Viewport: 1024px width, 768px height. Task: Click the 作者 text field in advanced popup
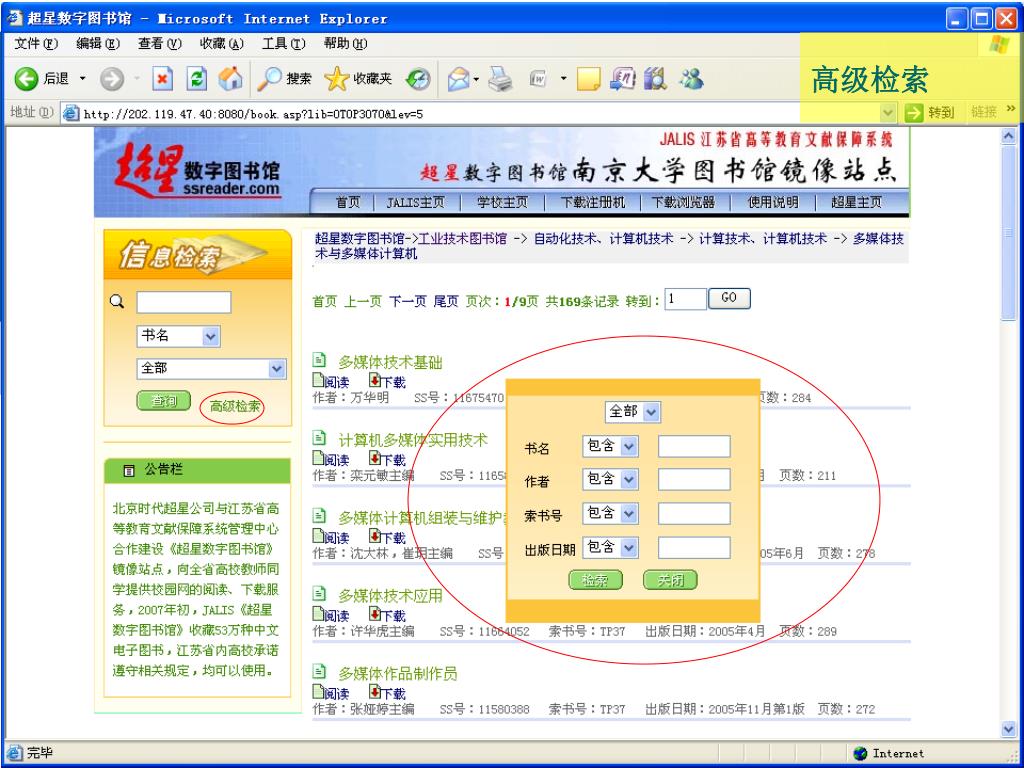[694, 479]
